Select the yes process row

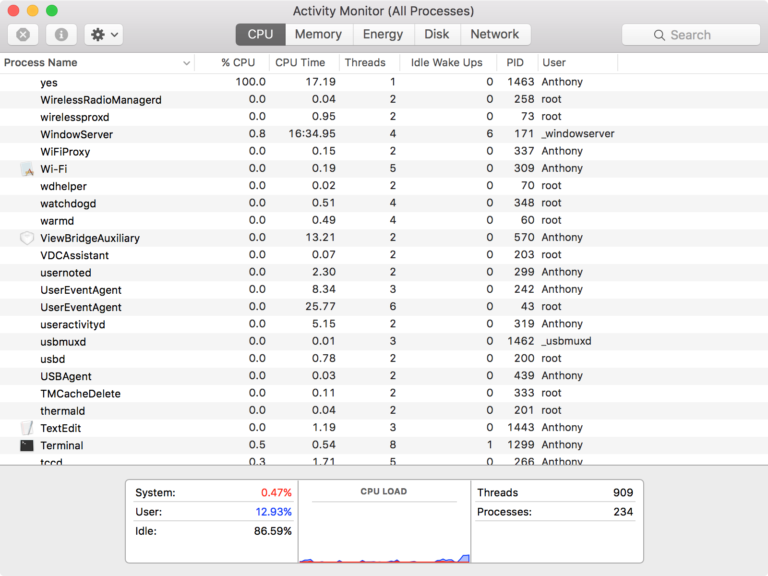point(384,82)
